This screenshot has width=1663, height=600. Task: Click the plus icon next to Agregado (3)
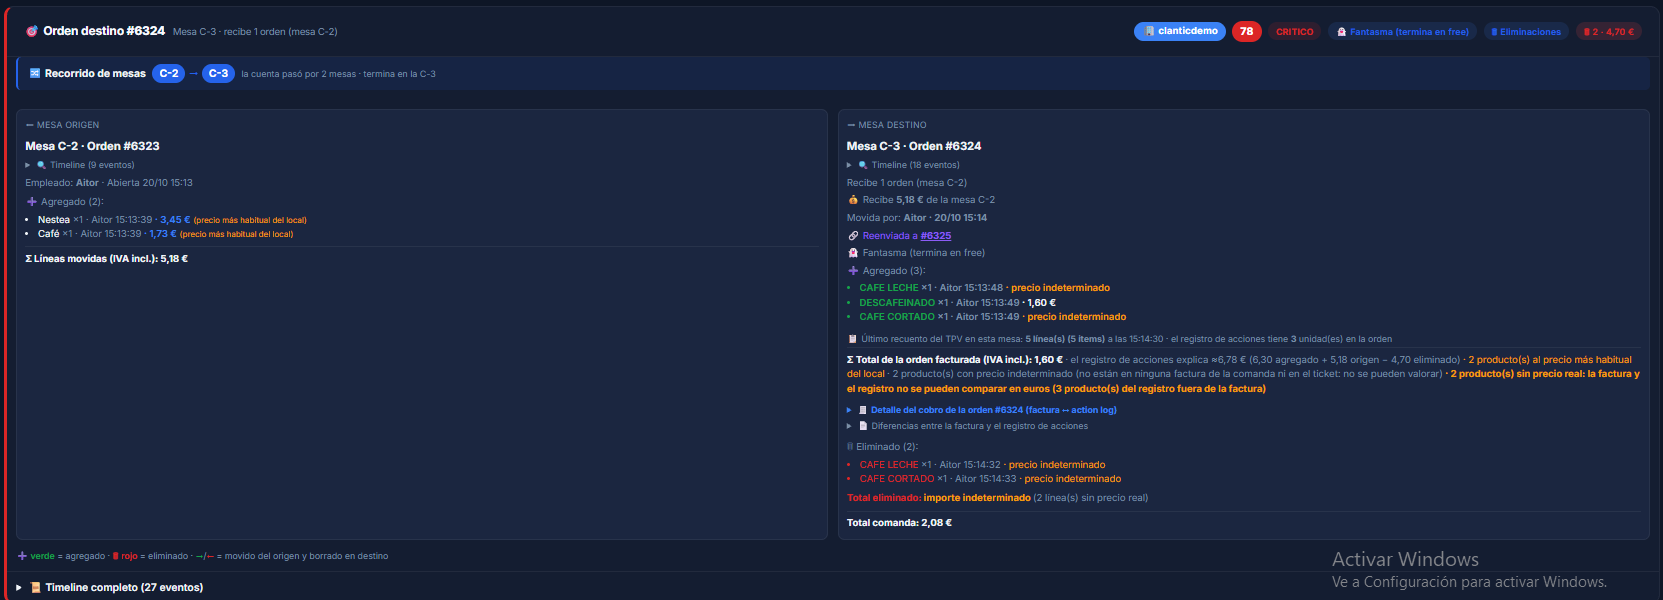click(853, 271)
